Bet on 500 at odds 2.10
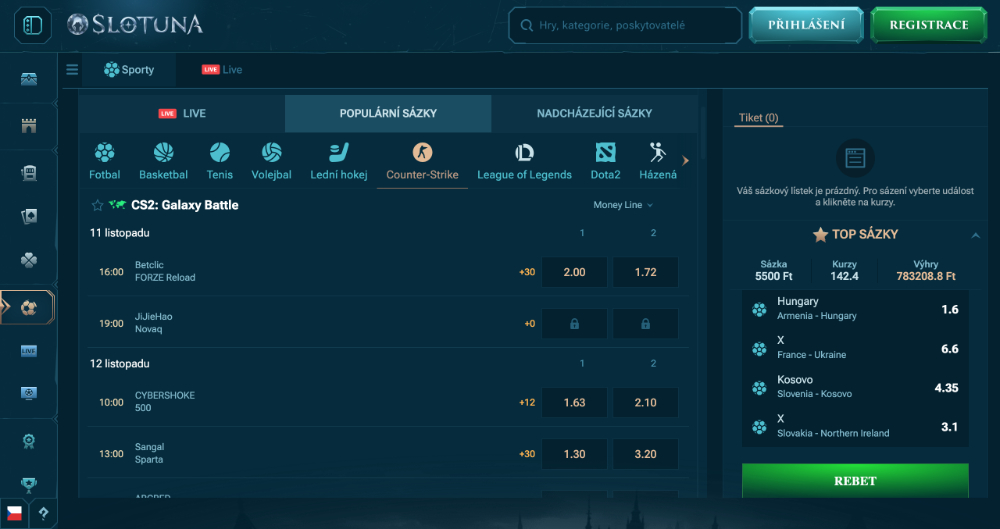Screen dimensions: 1000x529 click(x=645, y=403)
